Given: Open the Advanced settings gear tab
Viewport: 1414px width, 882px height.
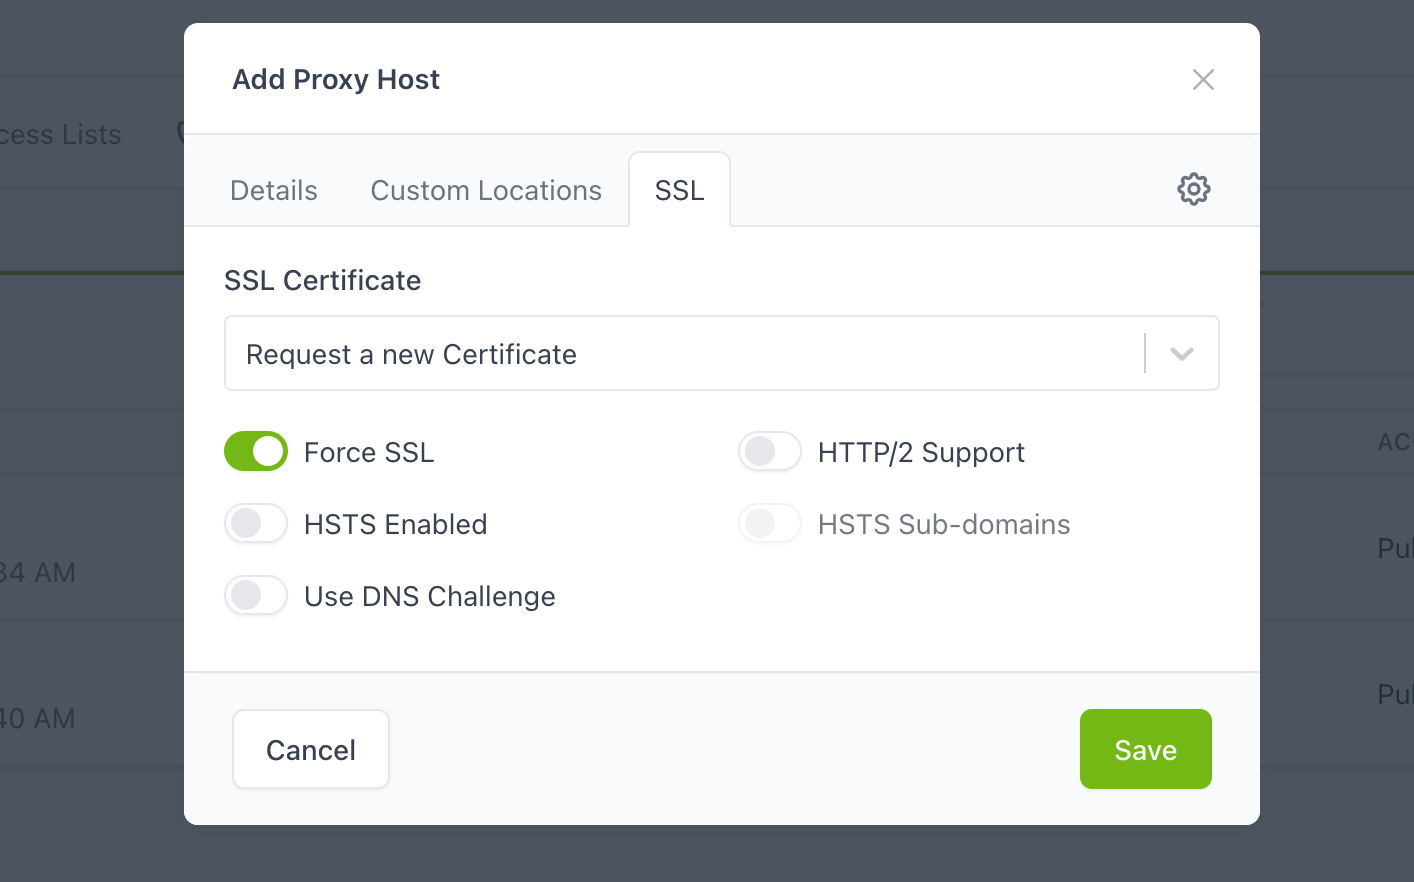Looking at the screenshot, I should [x=1193, y=189].
